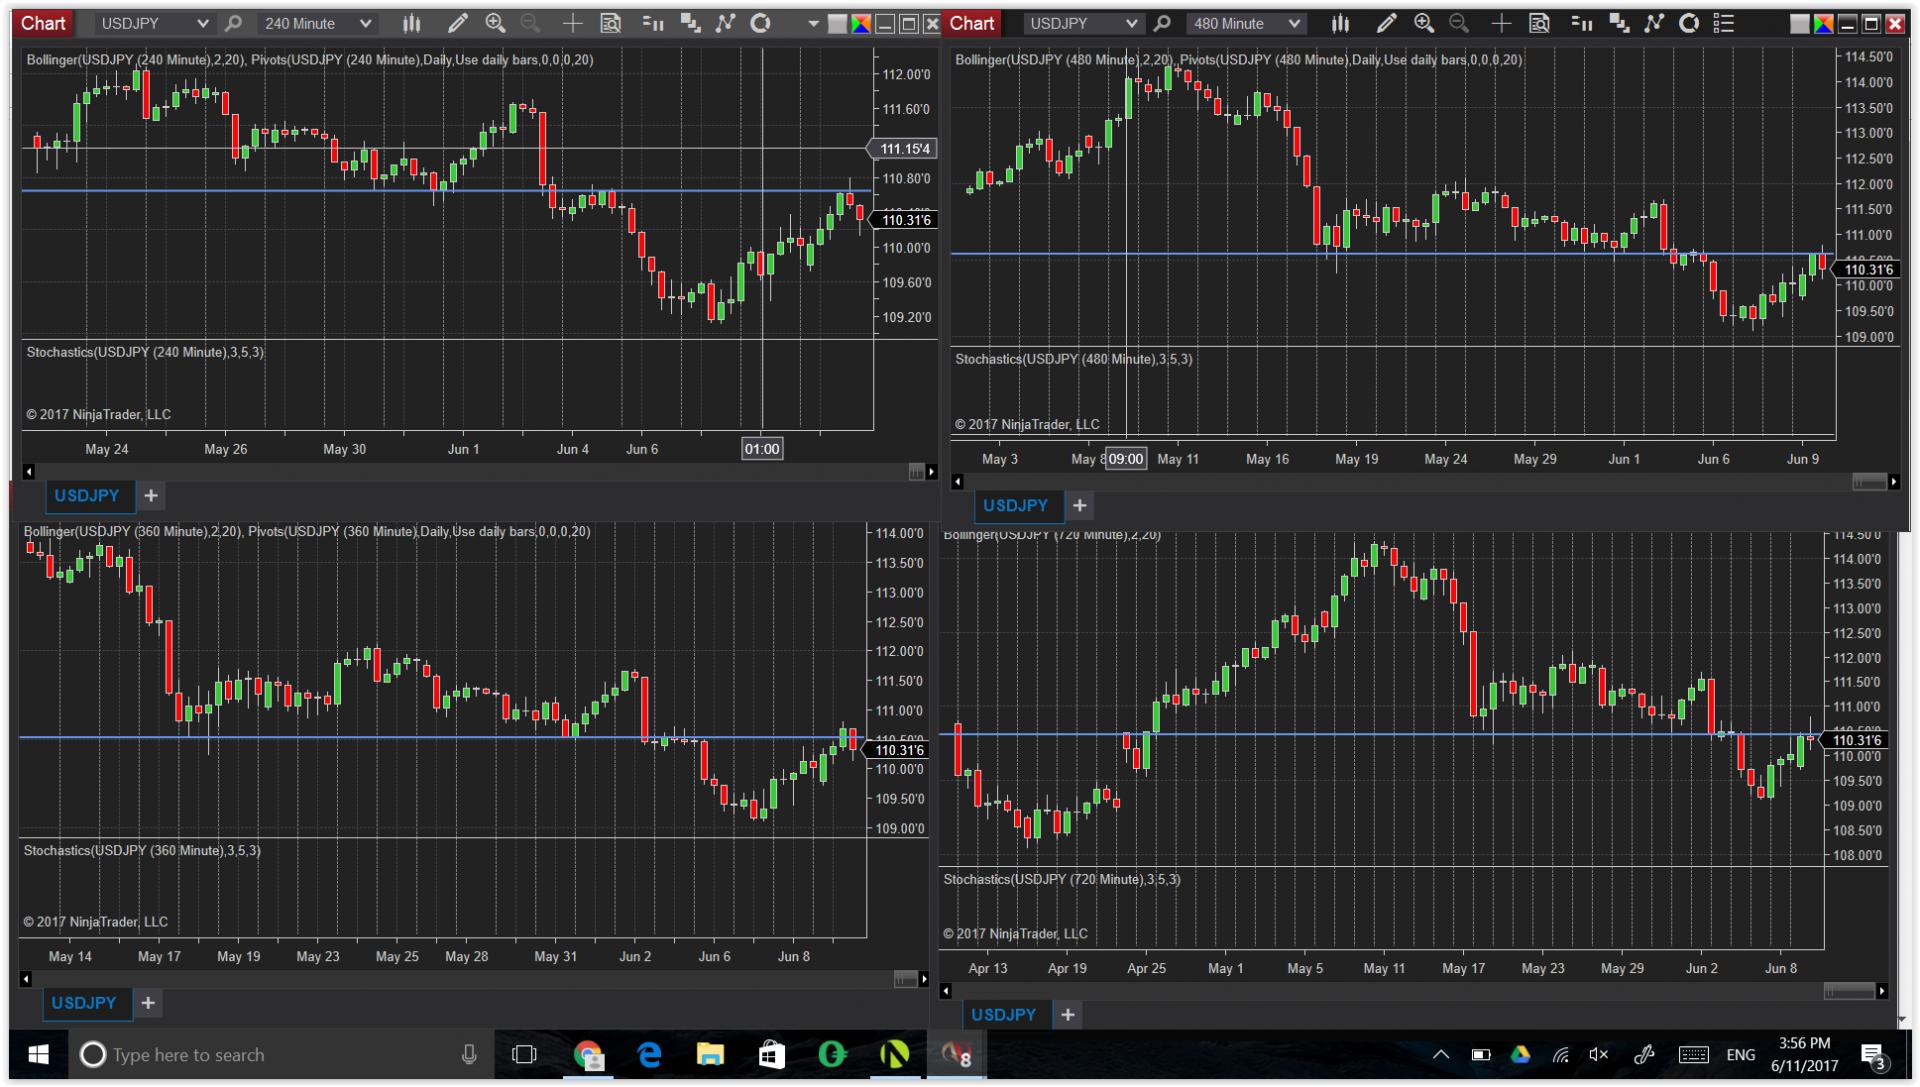Click multicolor interval link swatch in 480 chart
The width and height of the screenshot is (1920, 1087).
pos(1823,23)
